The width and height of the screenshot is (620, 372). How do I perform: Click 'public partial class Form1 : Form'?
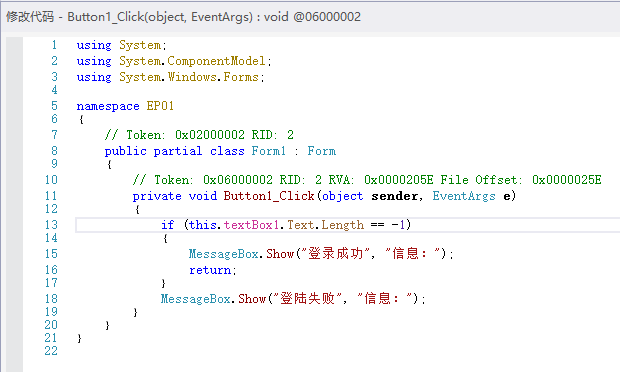220,151
